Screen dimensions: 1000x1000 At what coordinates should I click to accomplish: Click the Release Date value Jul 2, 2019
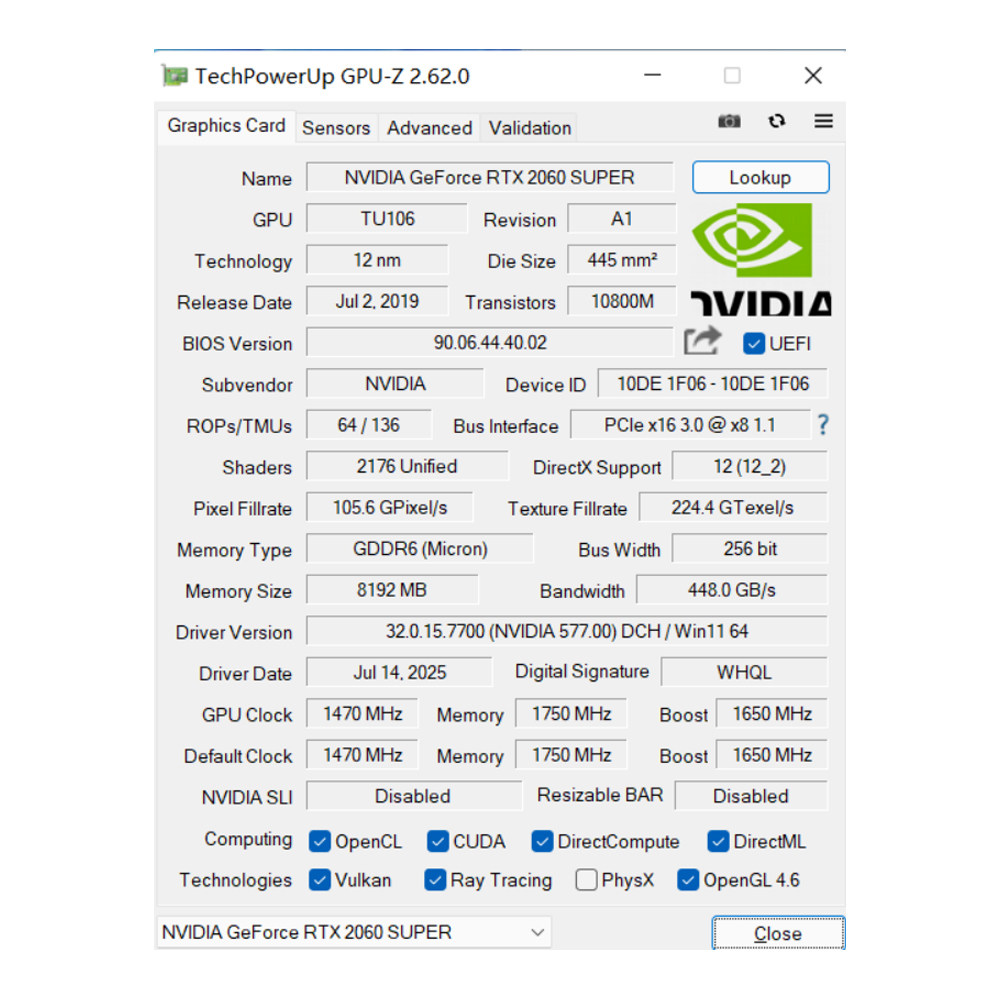click(377, 301)
